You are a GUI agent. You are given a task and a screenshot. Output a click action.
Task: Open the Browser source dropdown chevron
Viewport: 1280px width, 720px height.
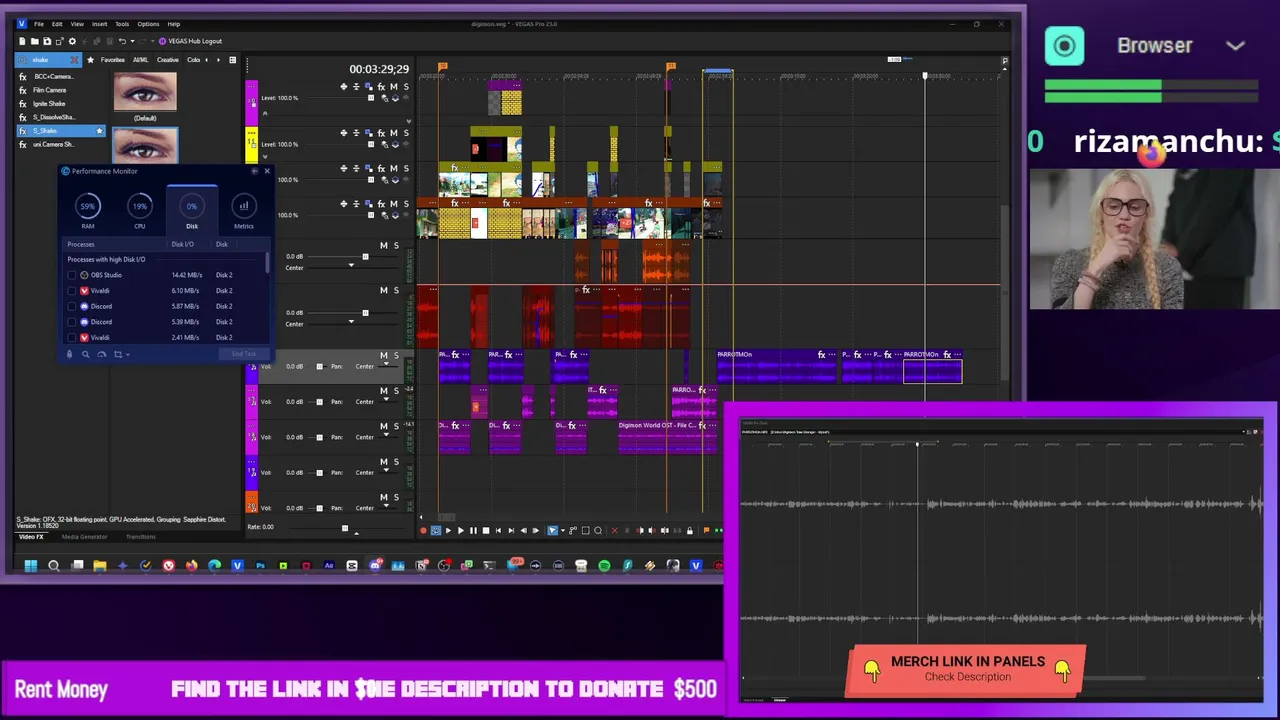click(x=1236, y=46)
